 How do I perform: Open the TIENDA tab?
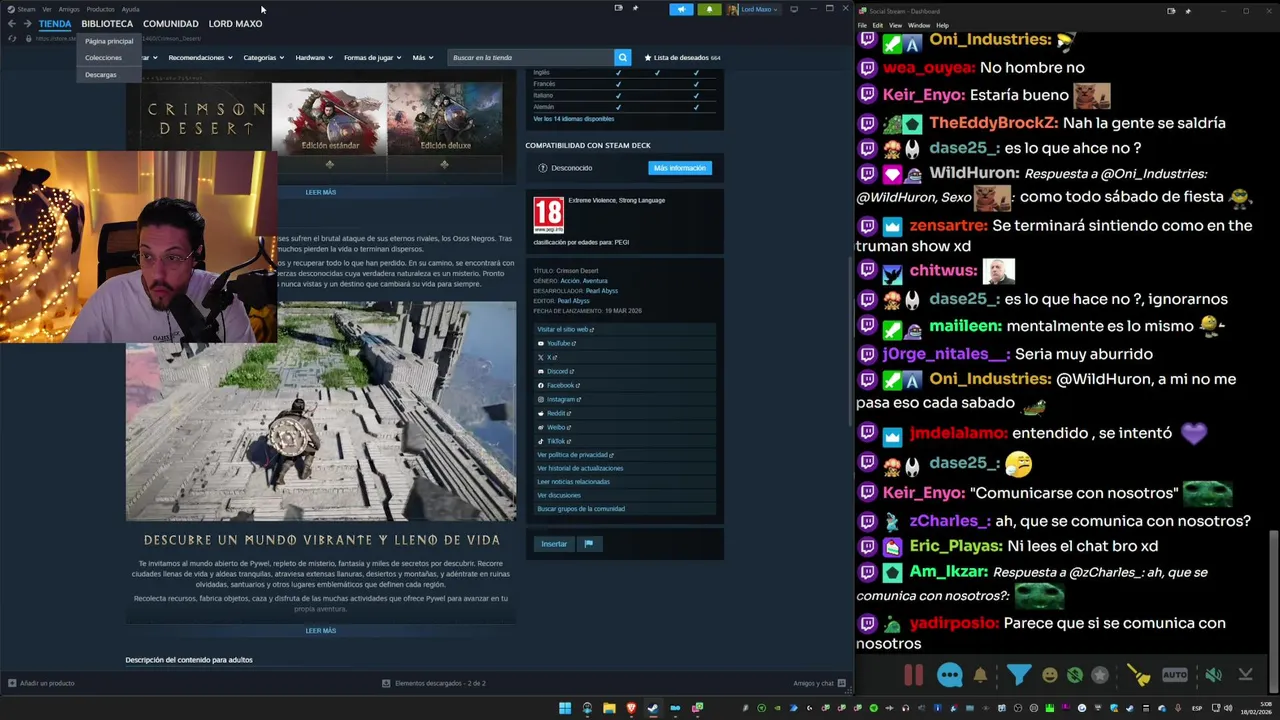point(55,24)
